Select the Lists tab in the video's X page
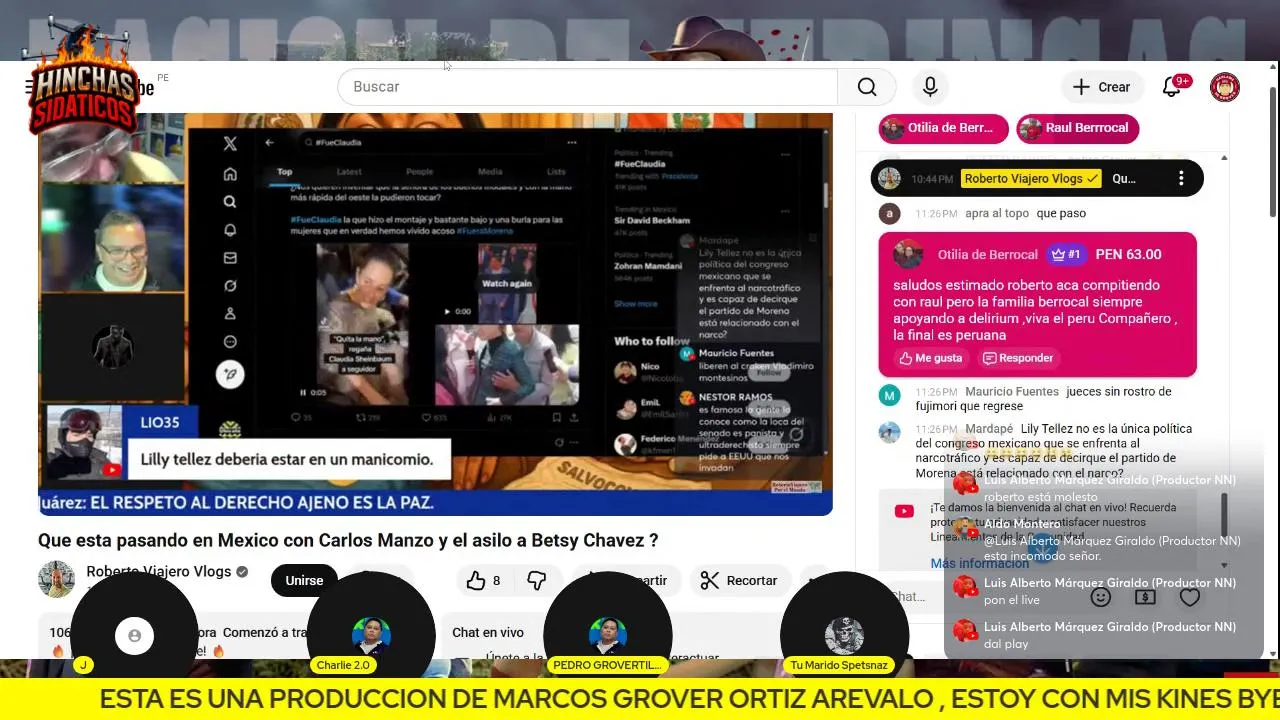Viewport: 1280px width, 720px height. (556, 171)
